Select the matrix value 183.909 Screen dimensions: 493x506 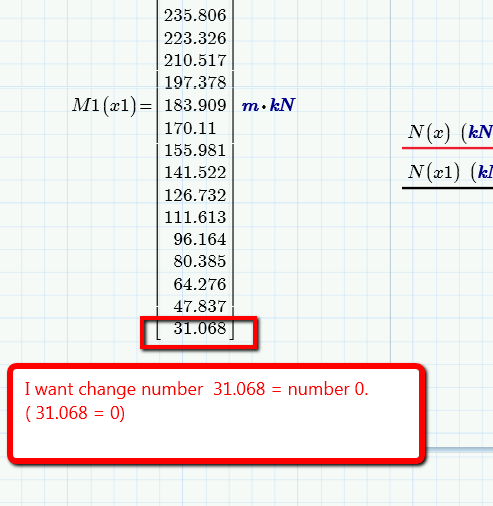pyautogui.click(x=195, y=105)
